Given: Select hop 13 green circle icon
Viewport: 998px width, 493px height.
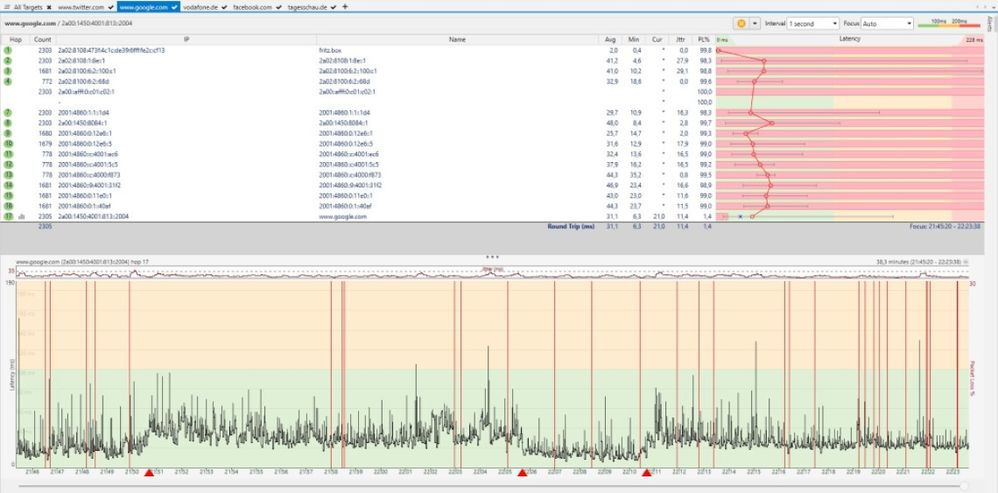Looking at the screenshot, I should [8, 175].
